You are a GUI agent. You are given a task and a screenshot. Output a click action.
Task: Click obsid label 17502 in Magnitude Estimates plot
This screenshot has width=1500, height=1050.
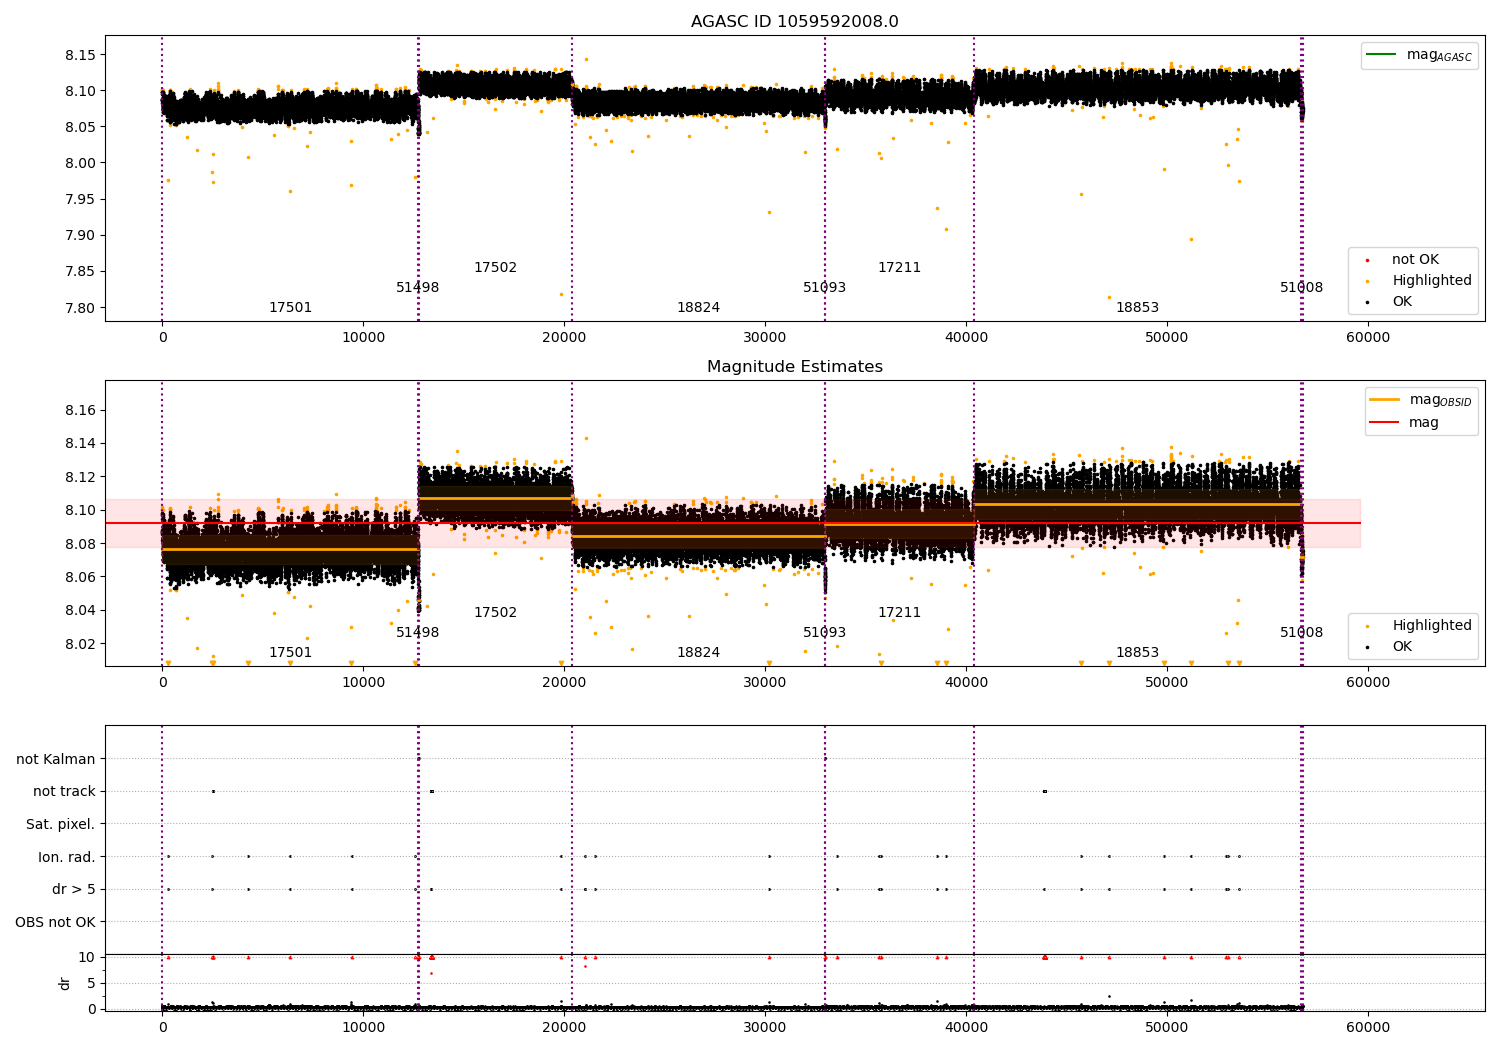click(x=496, y=613)
